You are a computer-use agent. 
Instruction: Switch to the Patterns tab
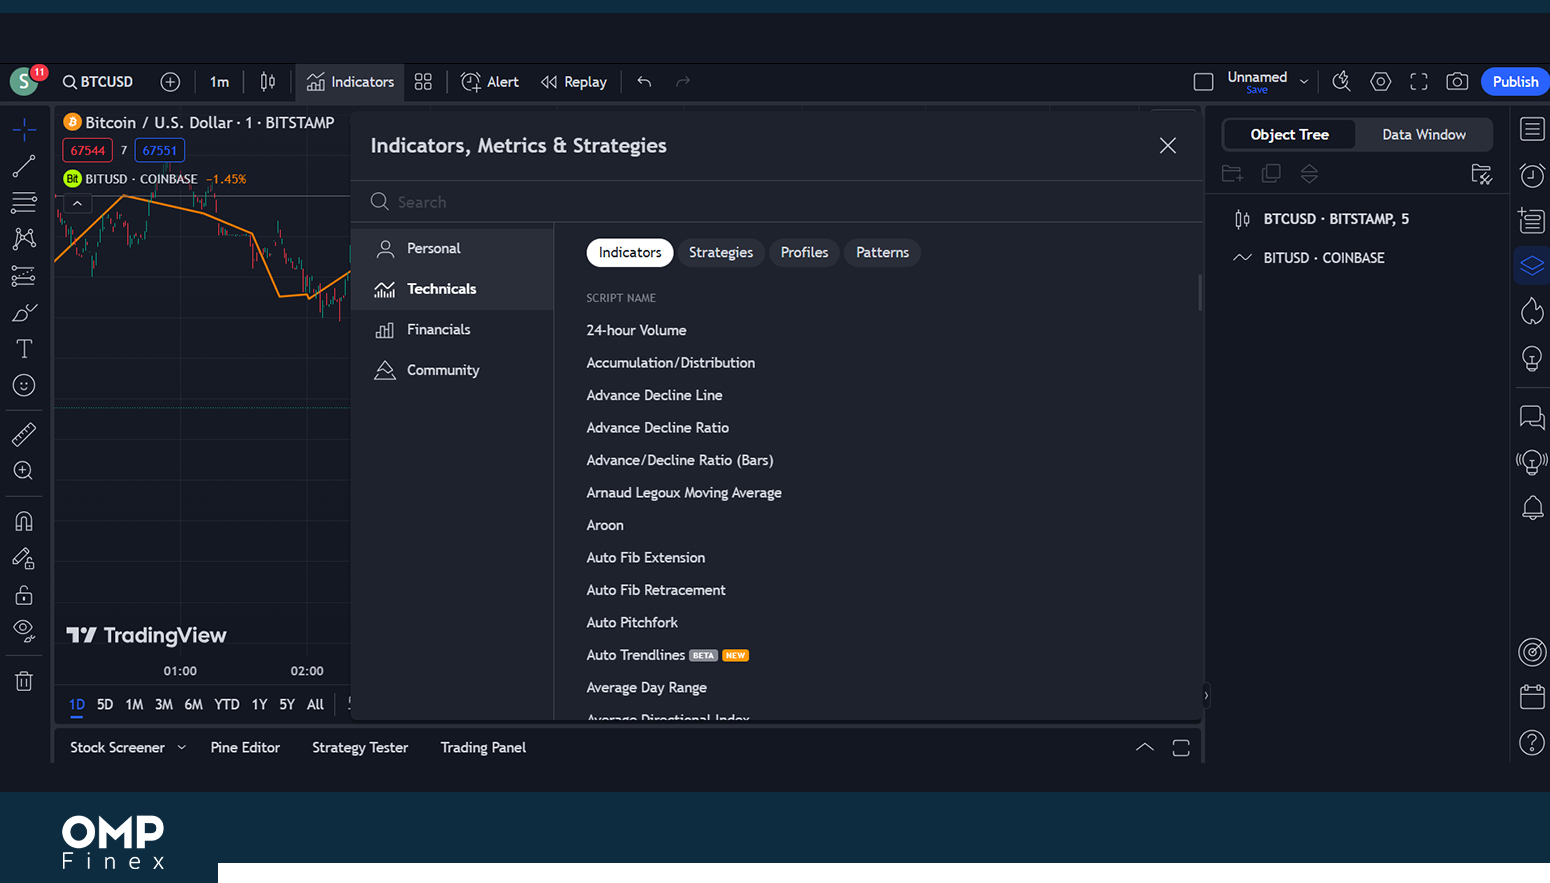882,253
